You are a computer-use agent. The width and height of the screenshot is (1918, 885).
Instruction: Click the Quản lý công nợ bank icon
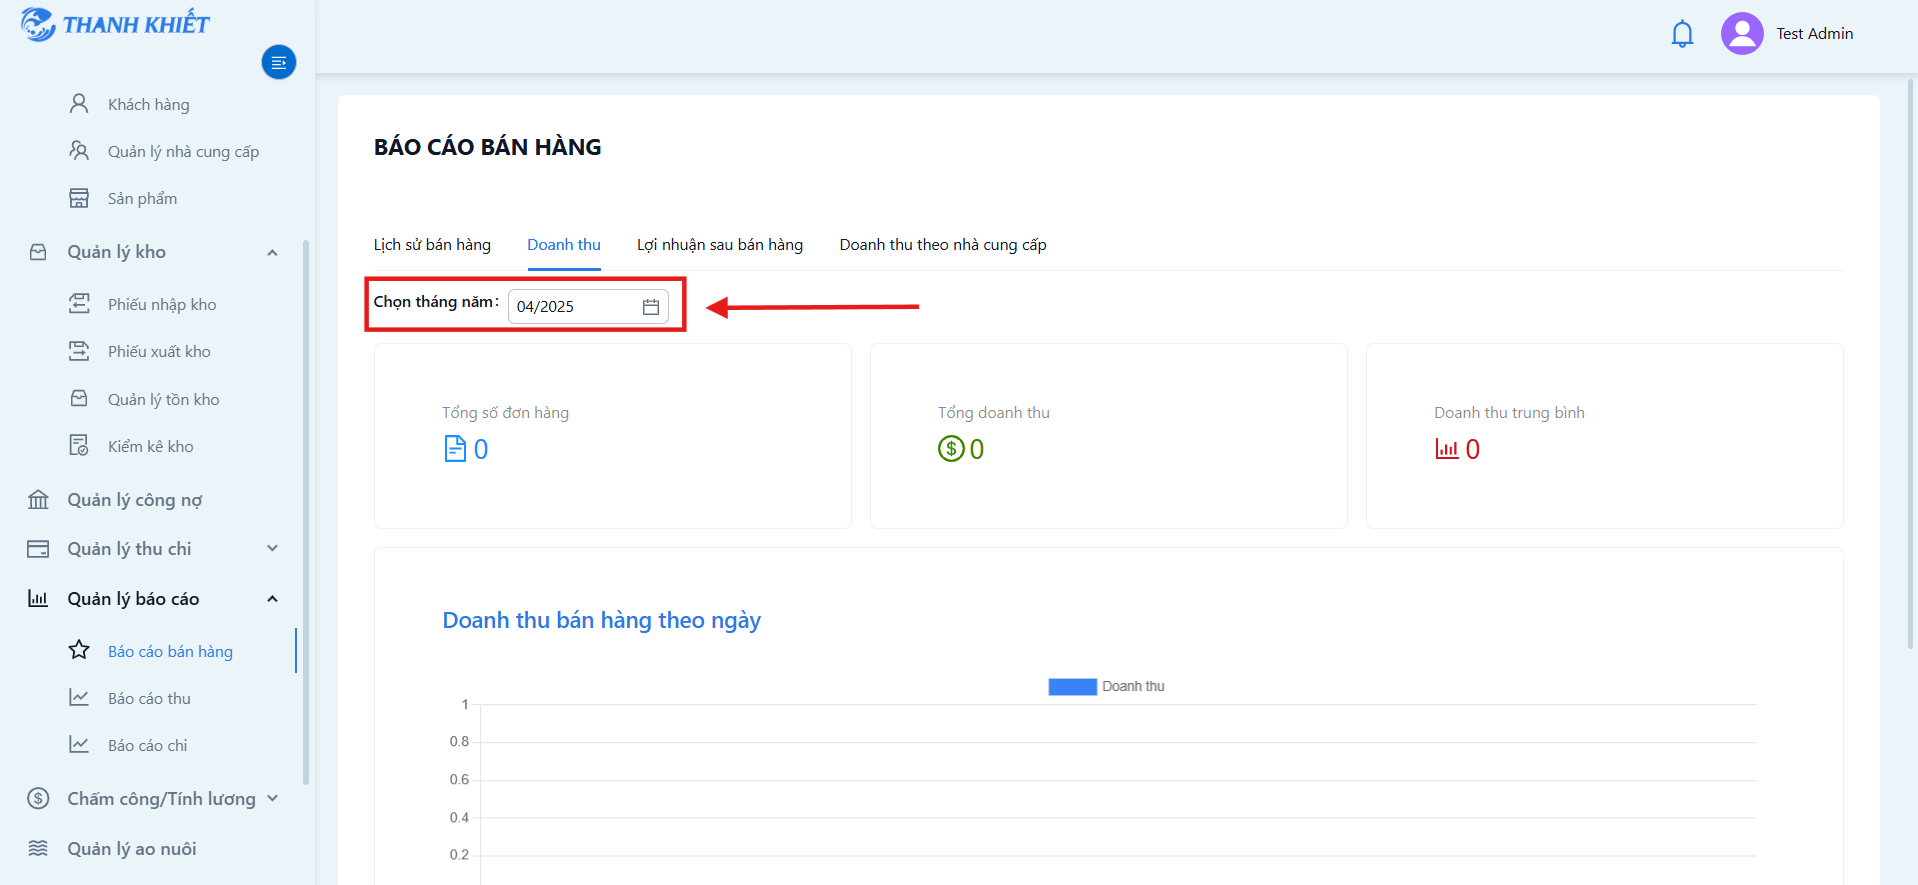click(x=38, y=499)
